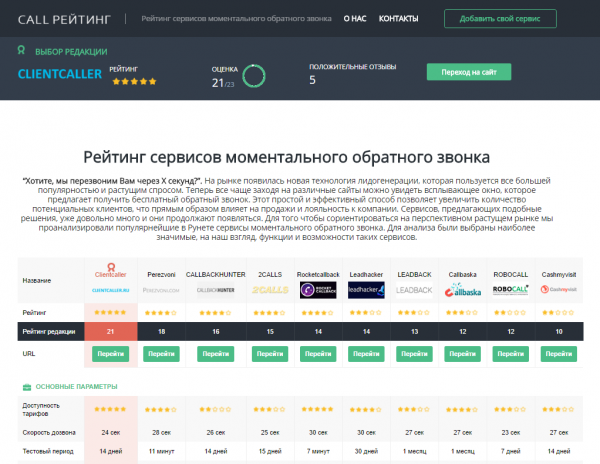Click the CALL РЕЙТИНГ site logo

(64, 19)
